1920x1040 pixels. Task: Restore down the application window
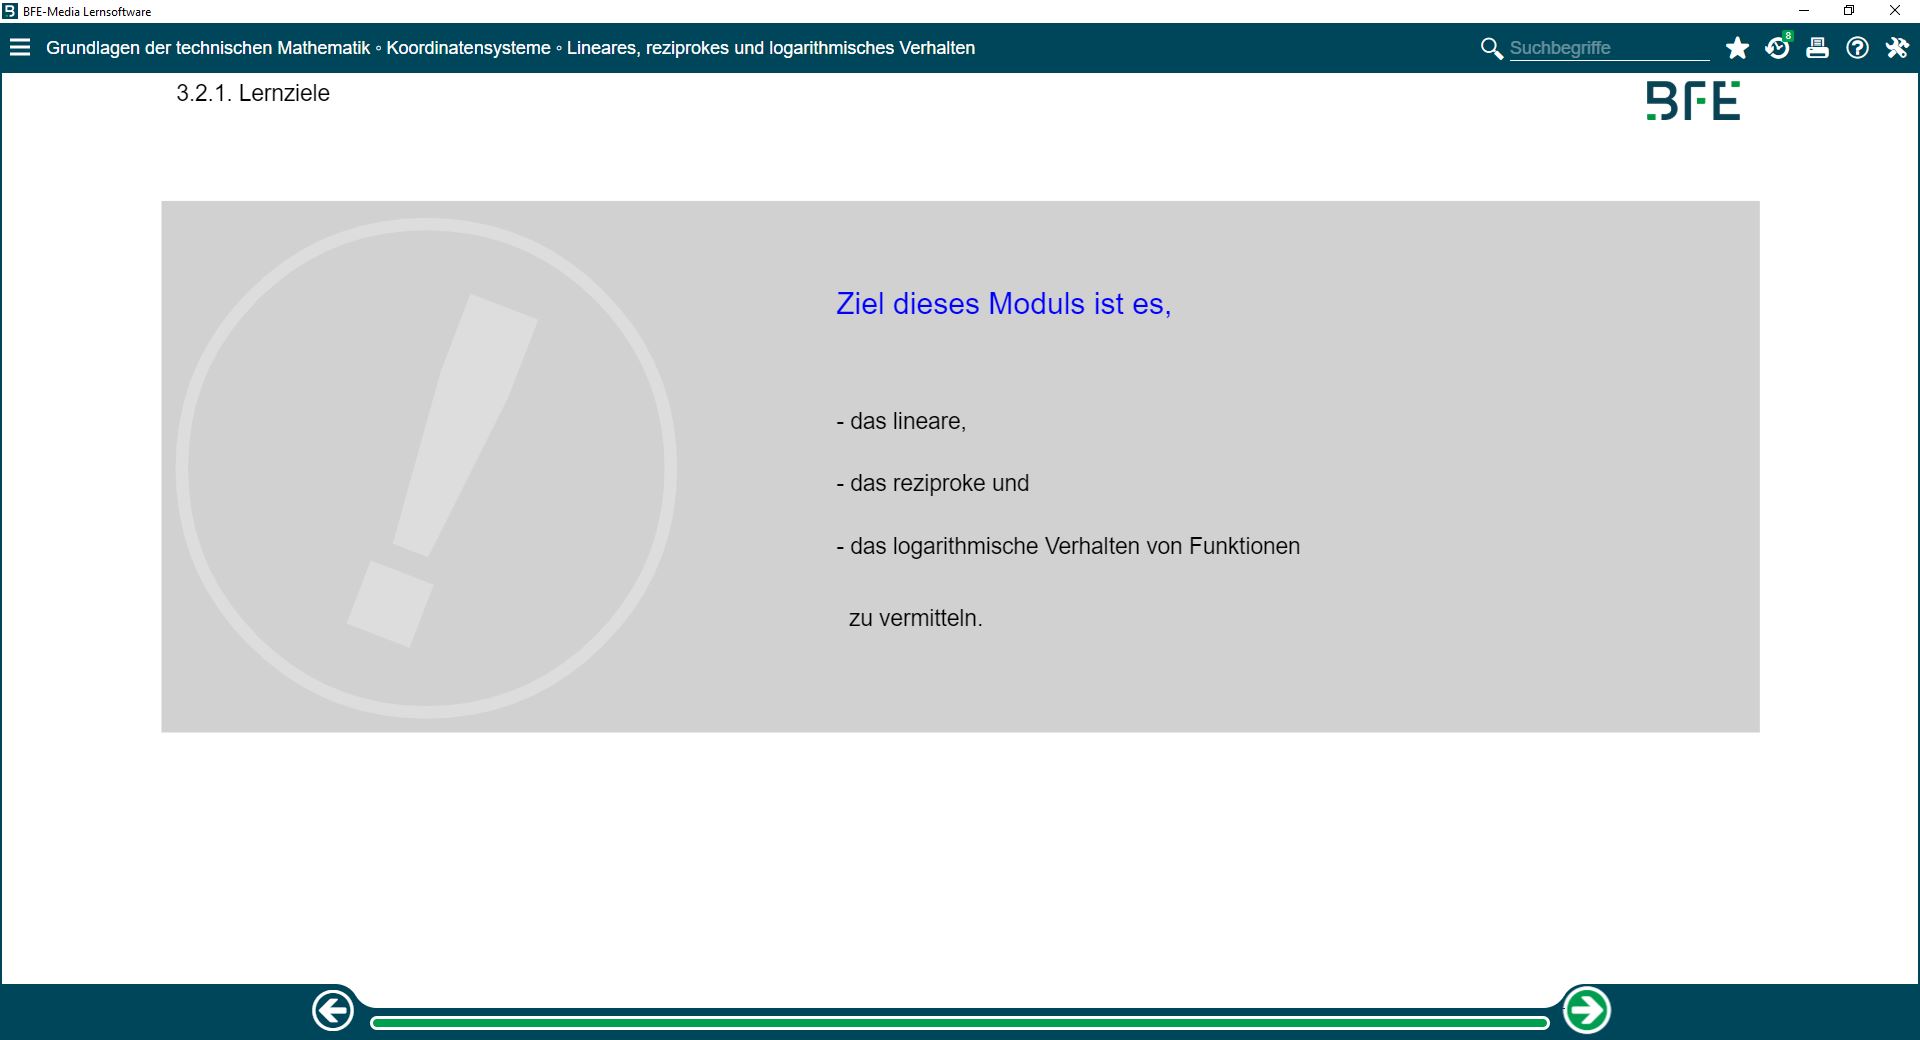(1849, 11)
